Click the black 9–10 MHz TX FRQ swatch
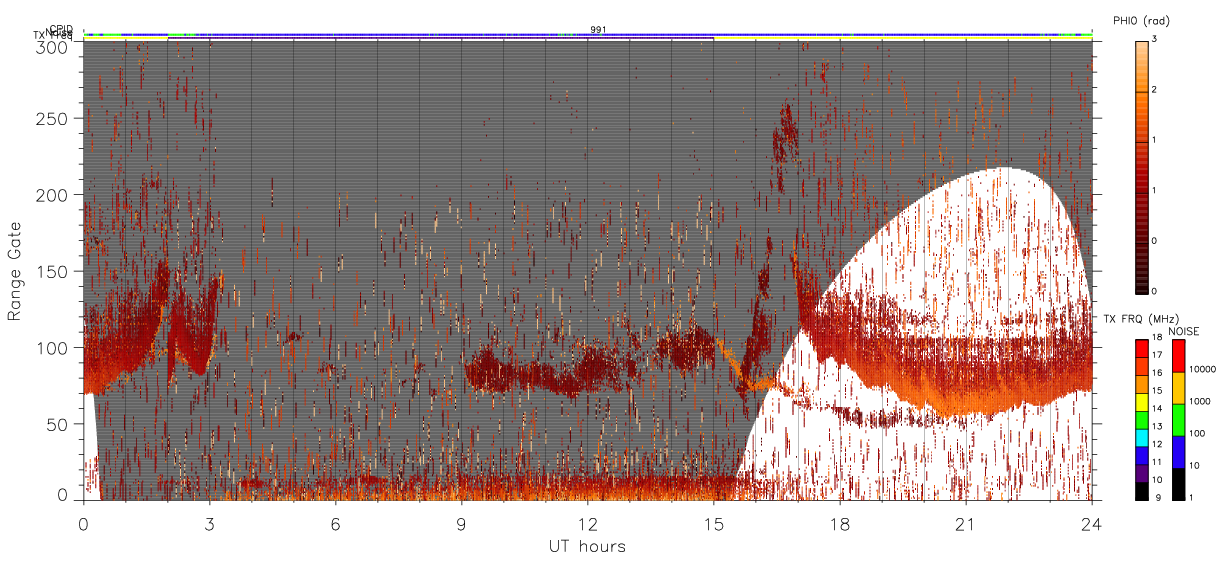 coord(1141,489)
